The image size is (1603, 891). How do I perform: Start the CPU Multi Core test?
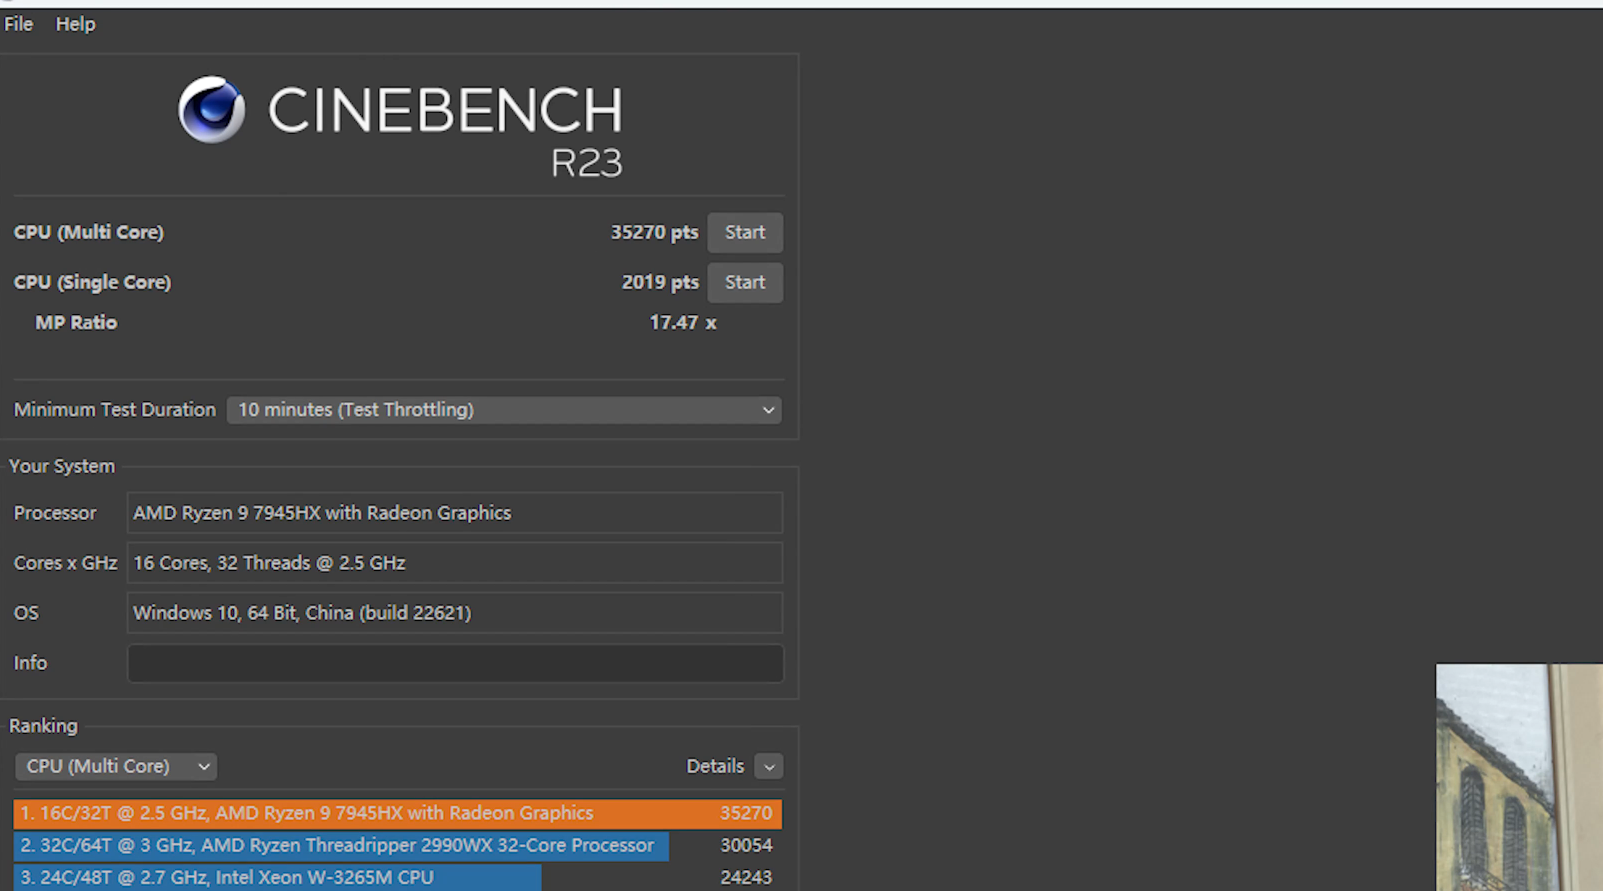tap(745, 232)
